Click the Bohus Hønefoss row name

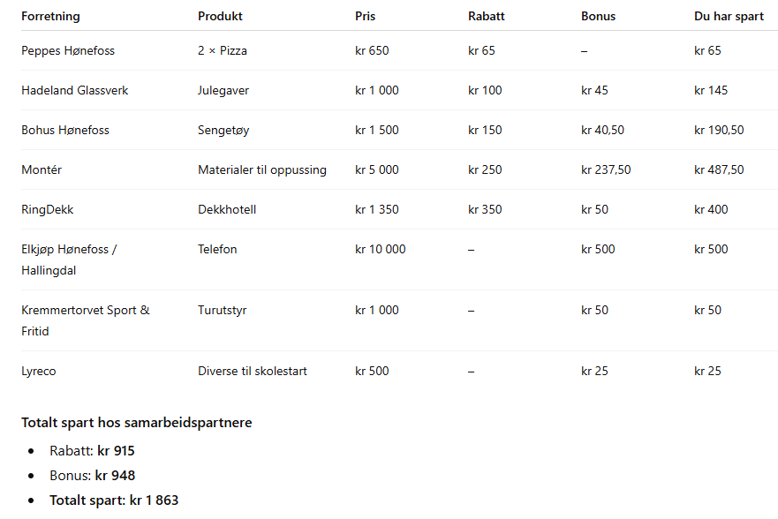coord(65,130)
